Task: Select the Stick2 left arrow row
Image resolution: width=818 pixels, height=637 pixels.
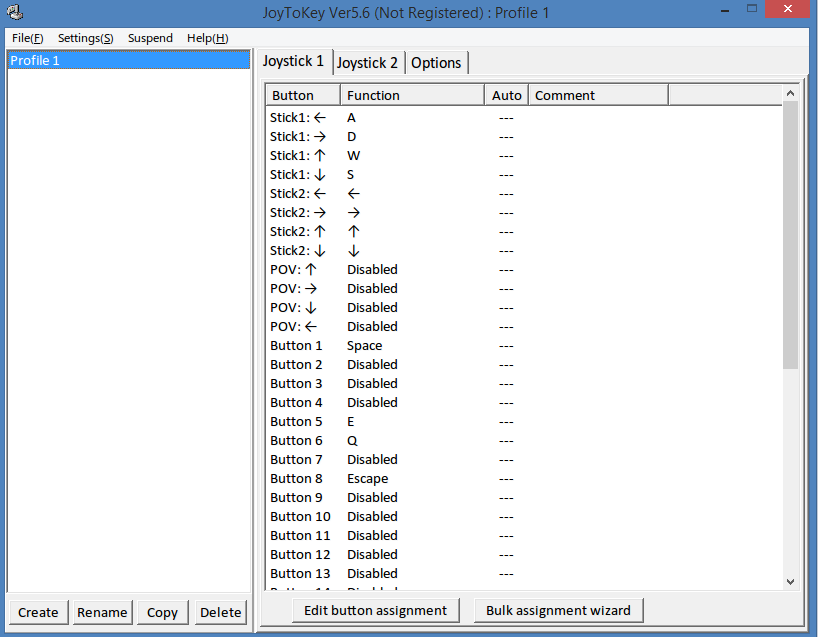Action: tap(524, 194)
